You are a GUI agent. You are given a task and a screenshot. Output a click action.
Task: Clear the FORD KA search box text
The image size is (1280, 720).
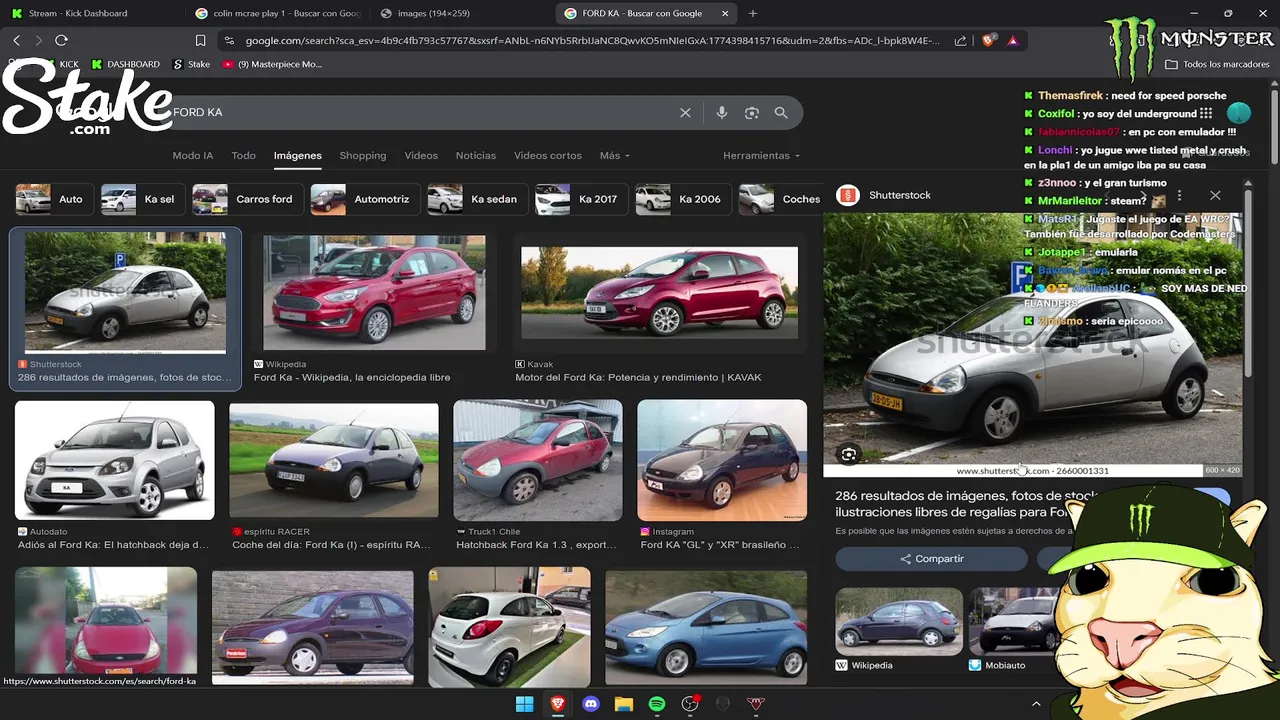pos(685,113)
